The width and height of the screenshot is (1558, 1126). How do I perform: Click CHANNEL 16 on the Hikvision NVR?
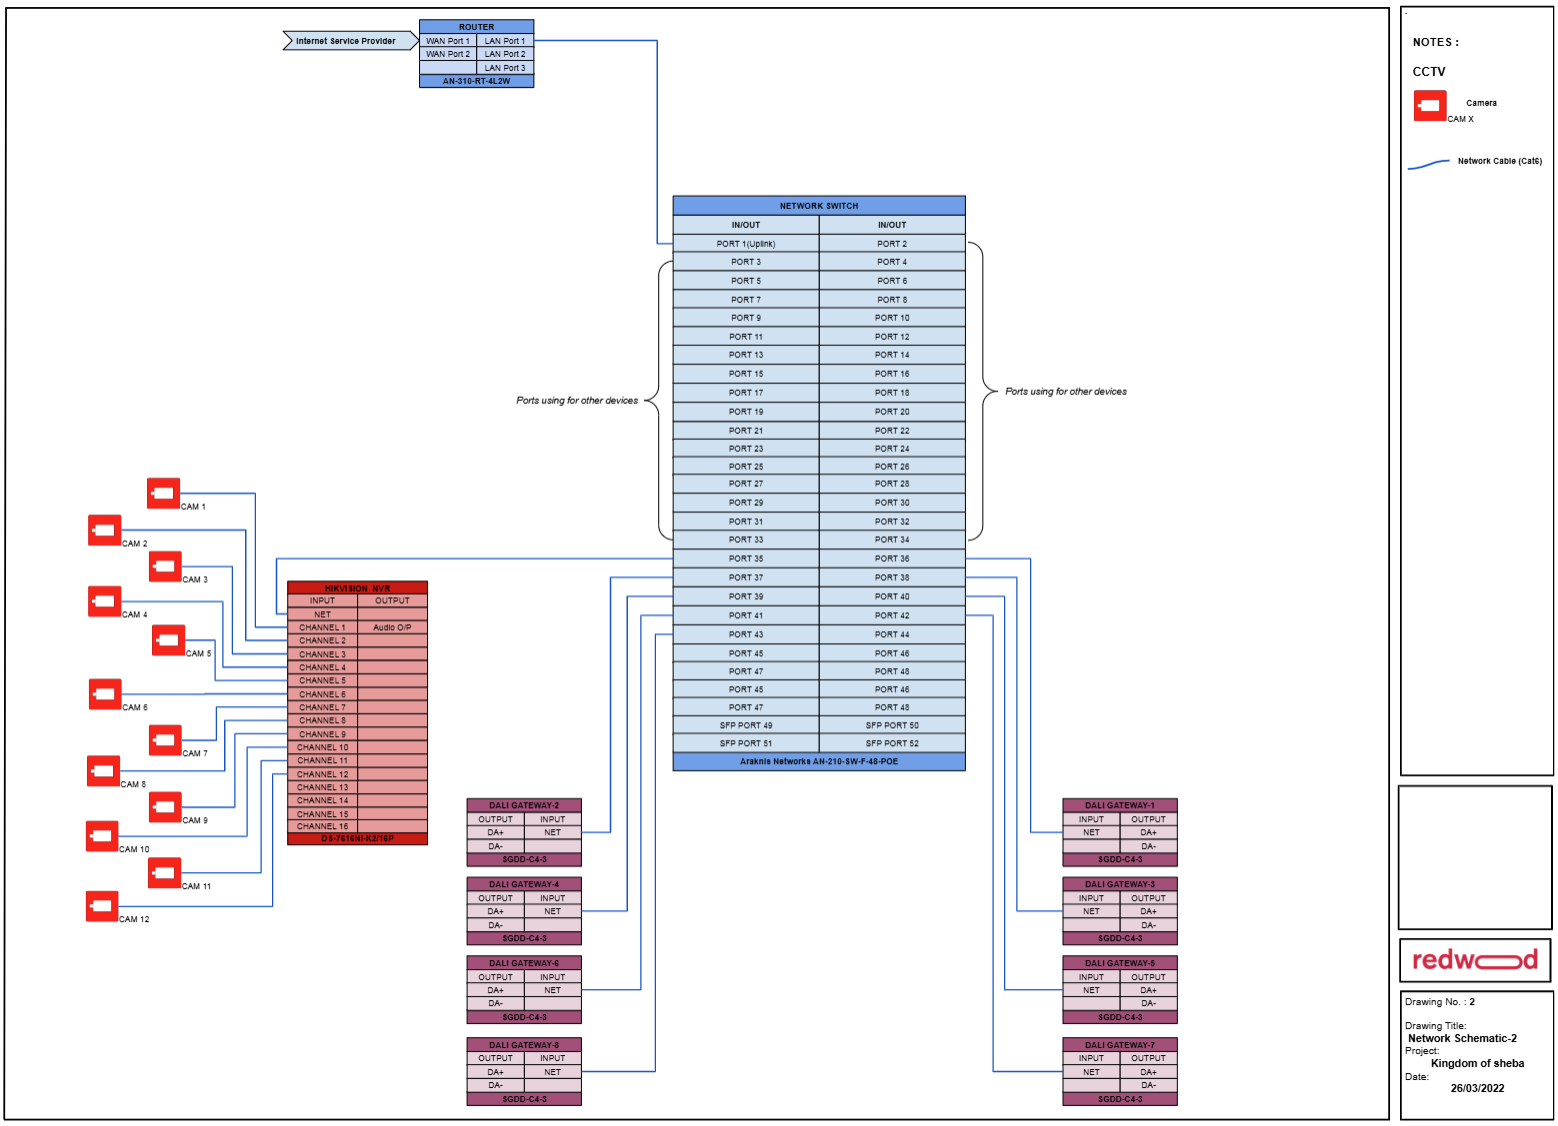[322, 827]
